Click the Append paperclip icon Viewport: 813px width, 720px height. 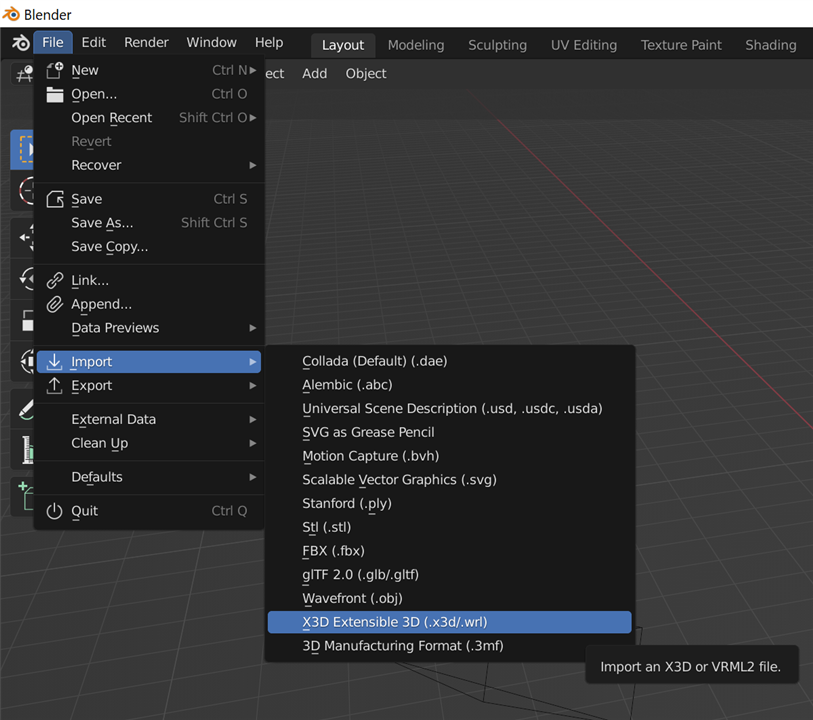(x=55, y=304)
